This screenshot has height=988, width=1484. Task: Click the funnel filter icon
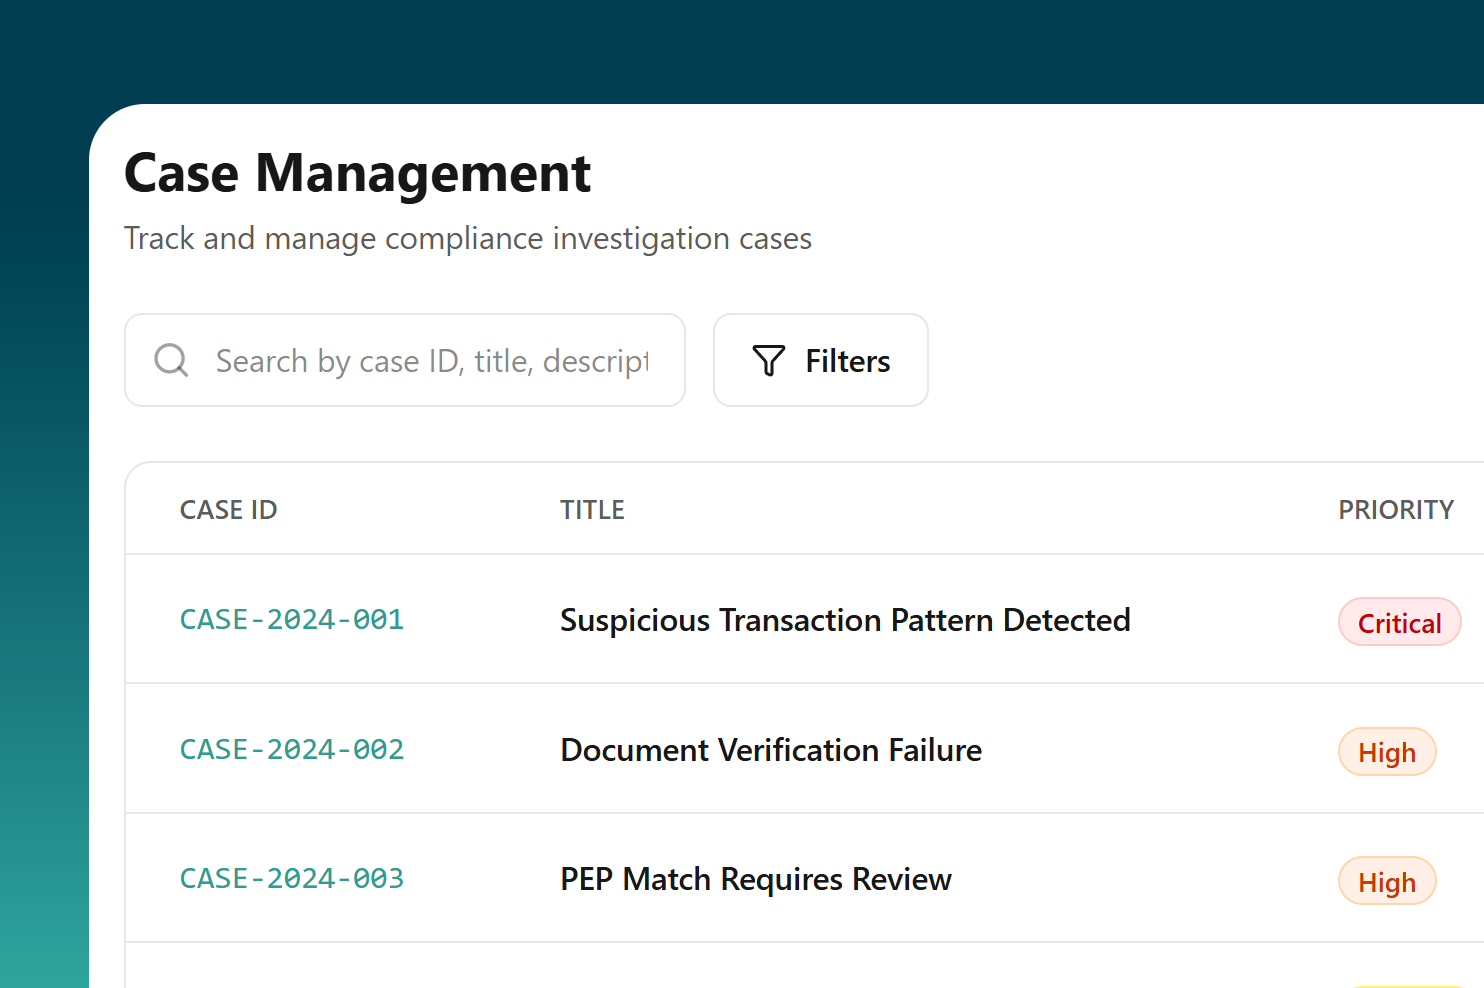(769, 360)
